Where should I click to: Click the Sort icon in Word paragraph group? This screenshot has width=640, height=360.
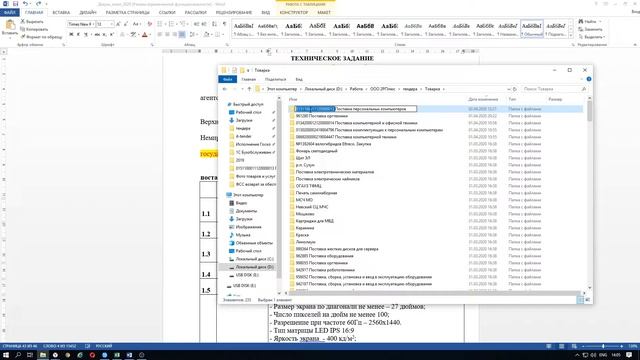pyautogui.click(x=215, y=24)
